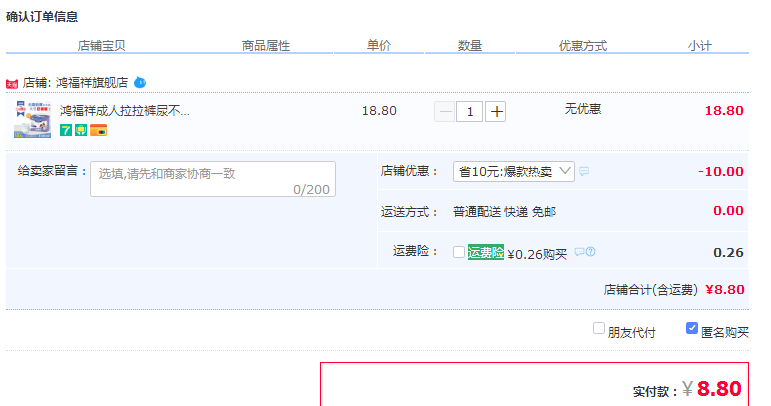This screenshot has height=406, width=771.
Task: Click the 店铺宝贝 column header
Action: [101, 46]
